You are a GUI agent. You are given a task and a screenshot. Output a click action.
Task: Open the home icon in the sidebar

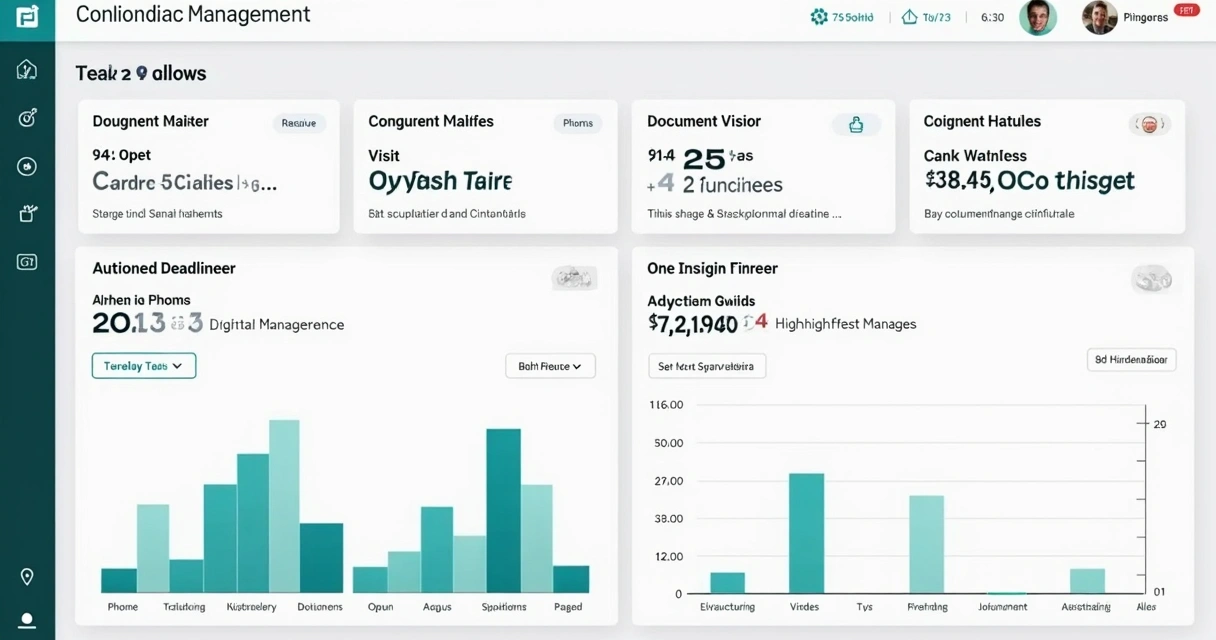click(x=27, y=69)
